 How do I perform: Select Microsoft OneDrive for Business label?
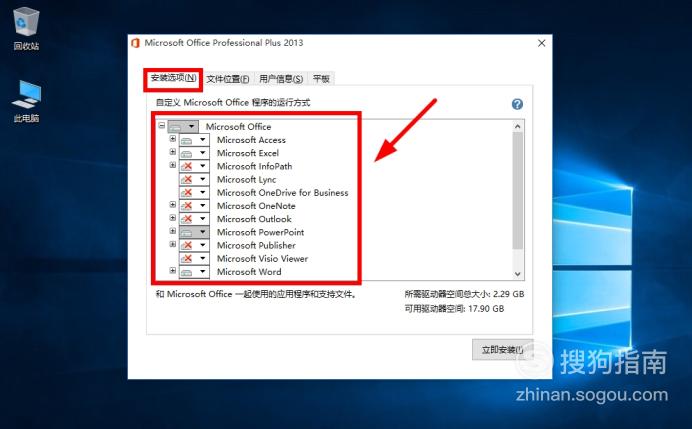point(282,193)
